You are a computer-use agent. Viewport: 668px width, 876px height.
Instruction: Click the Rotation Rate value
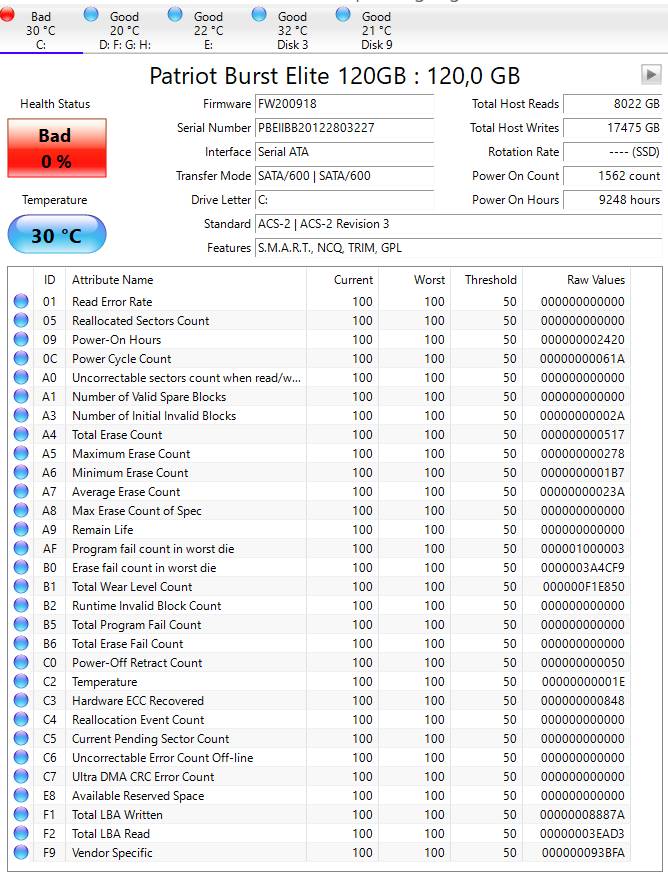pos(613,152)
